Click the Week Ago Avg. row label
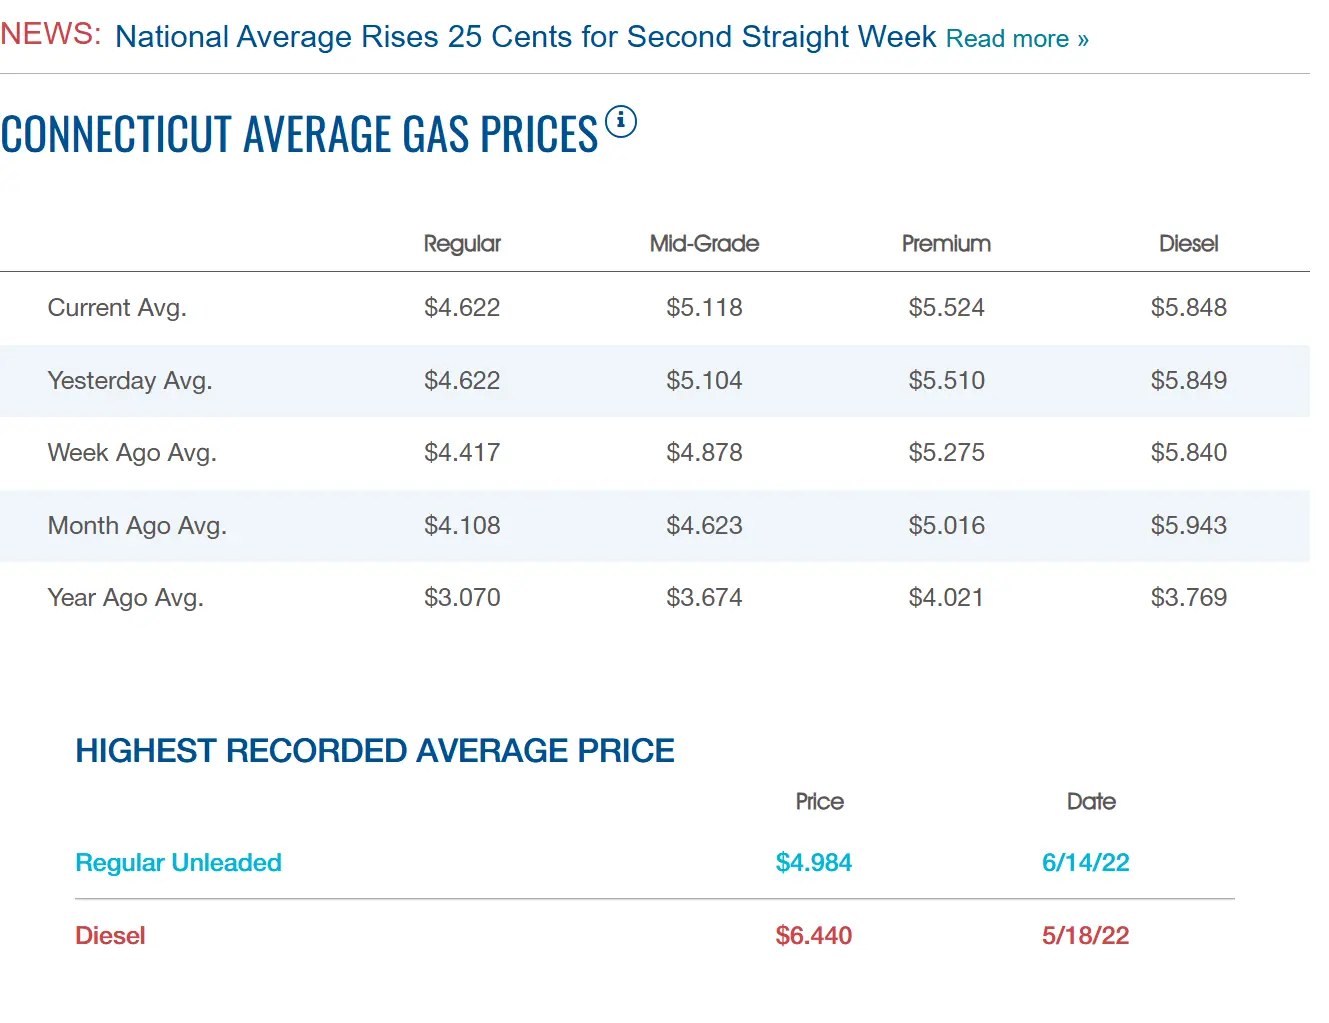 pos(132,453)
